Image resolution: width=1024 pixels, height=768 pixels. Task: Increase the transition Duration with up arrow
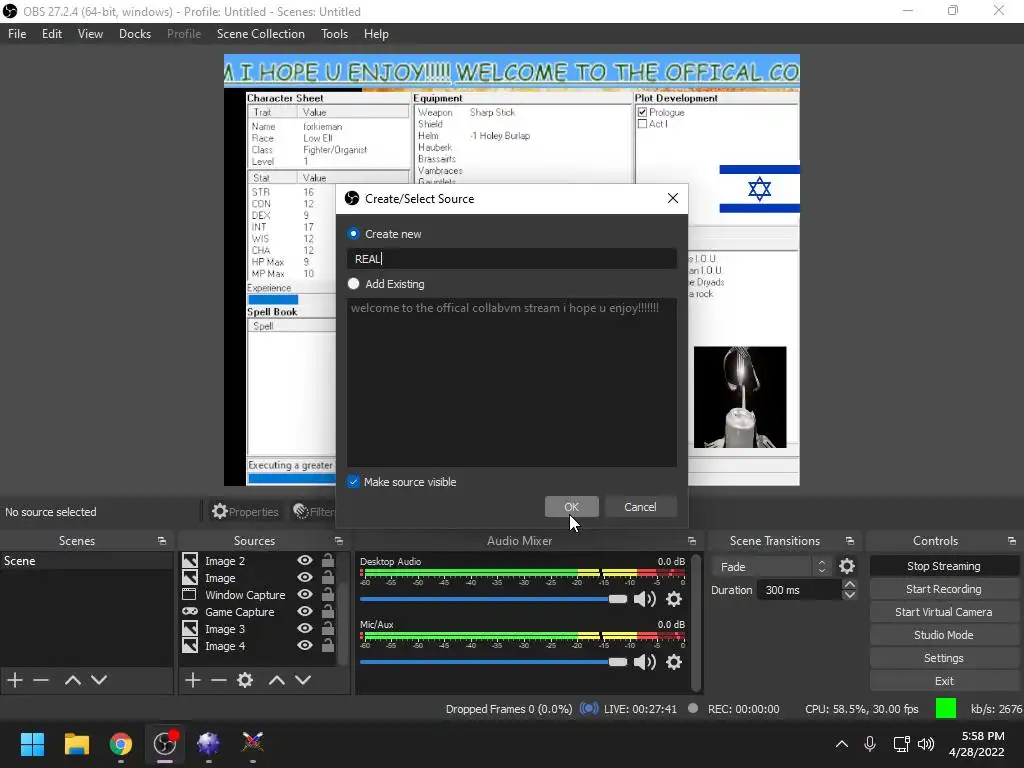tap(850, 584)
